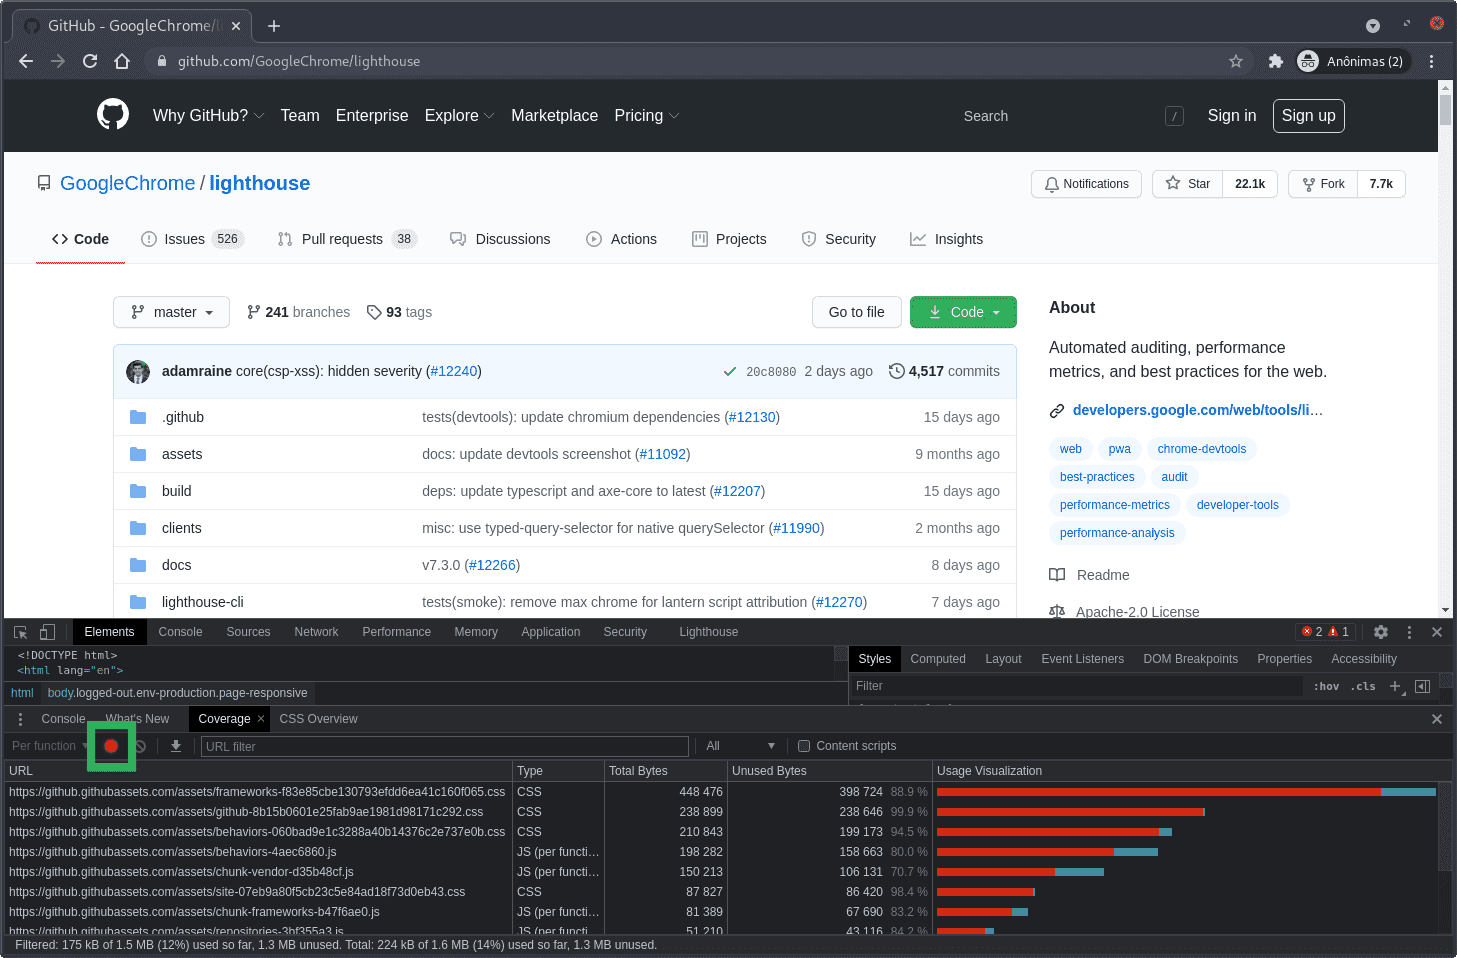This screenshot has width=1457, height=958.
Task: Click usage bar for behaviors-4aec6860.js row
Action: click(1047, 852)
